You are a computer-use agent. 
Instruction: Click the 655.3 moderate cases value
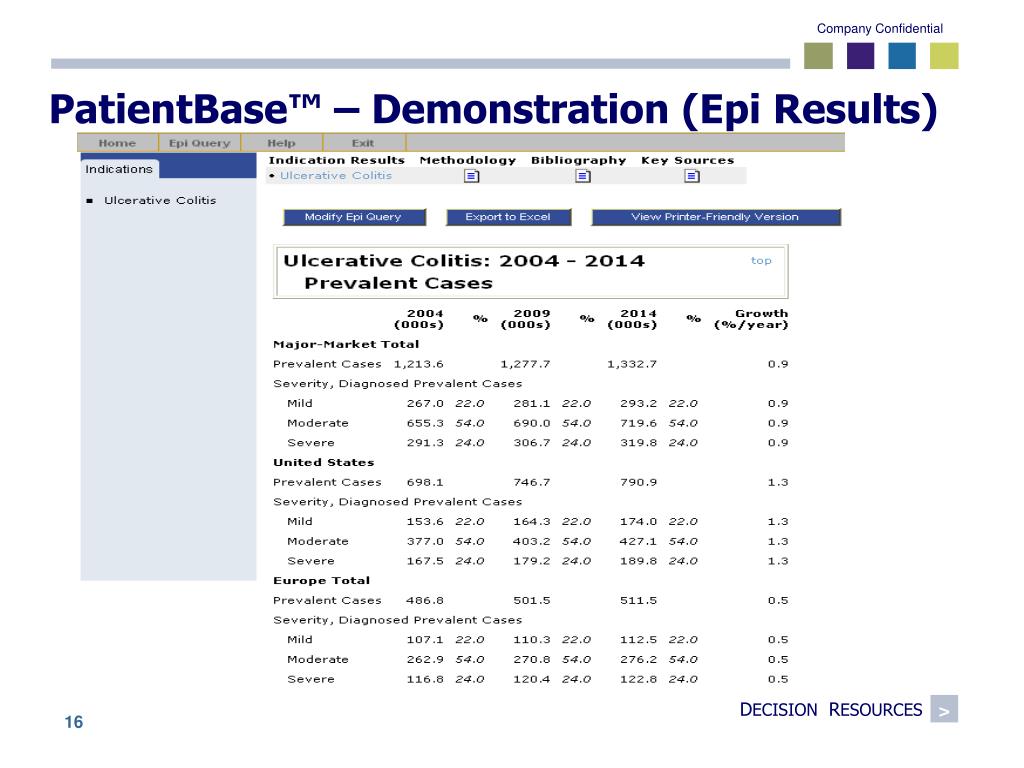pos(425,423)
